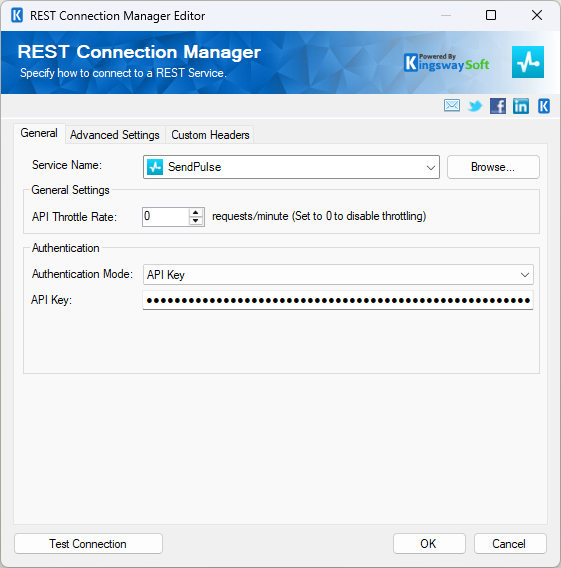
Task: Click the SendPulse pulse logo in banner
Action: (528, 62)
